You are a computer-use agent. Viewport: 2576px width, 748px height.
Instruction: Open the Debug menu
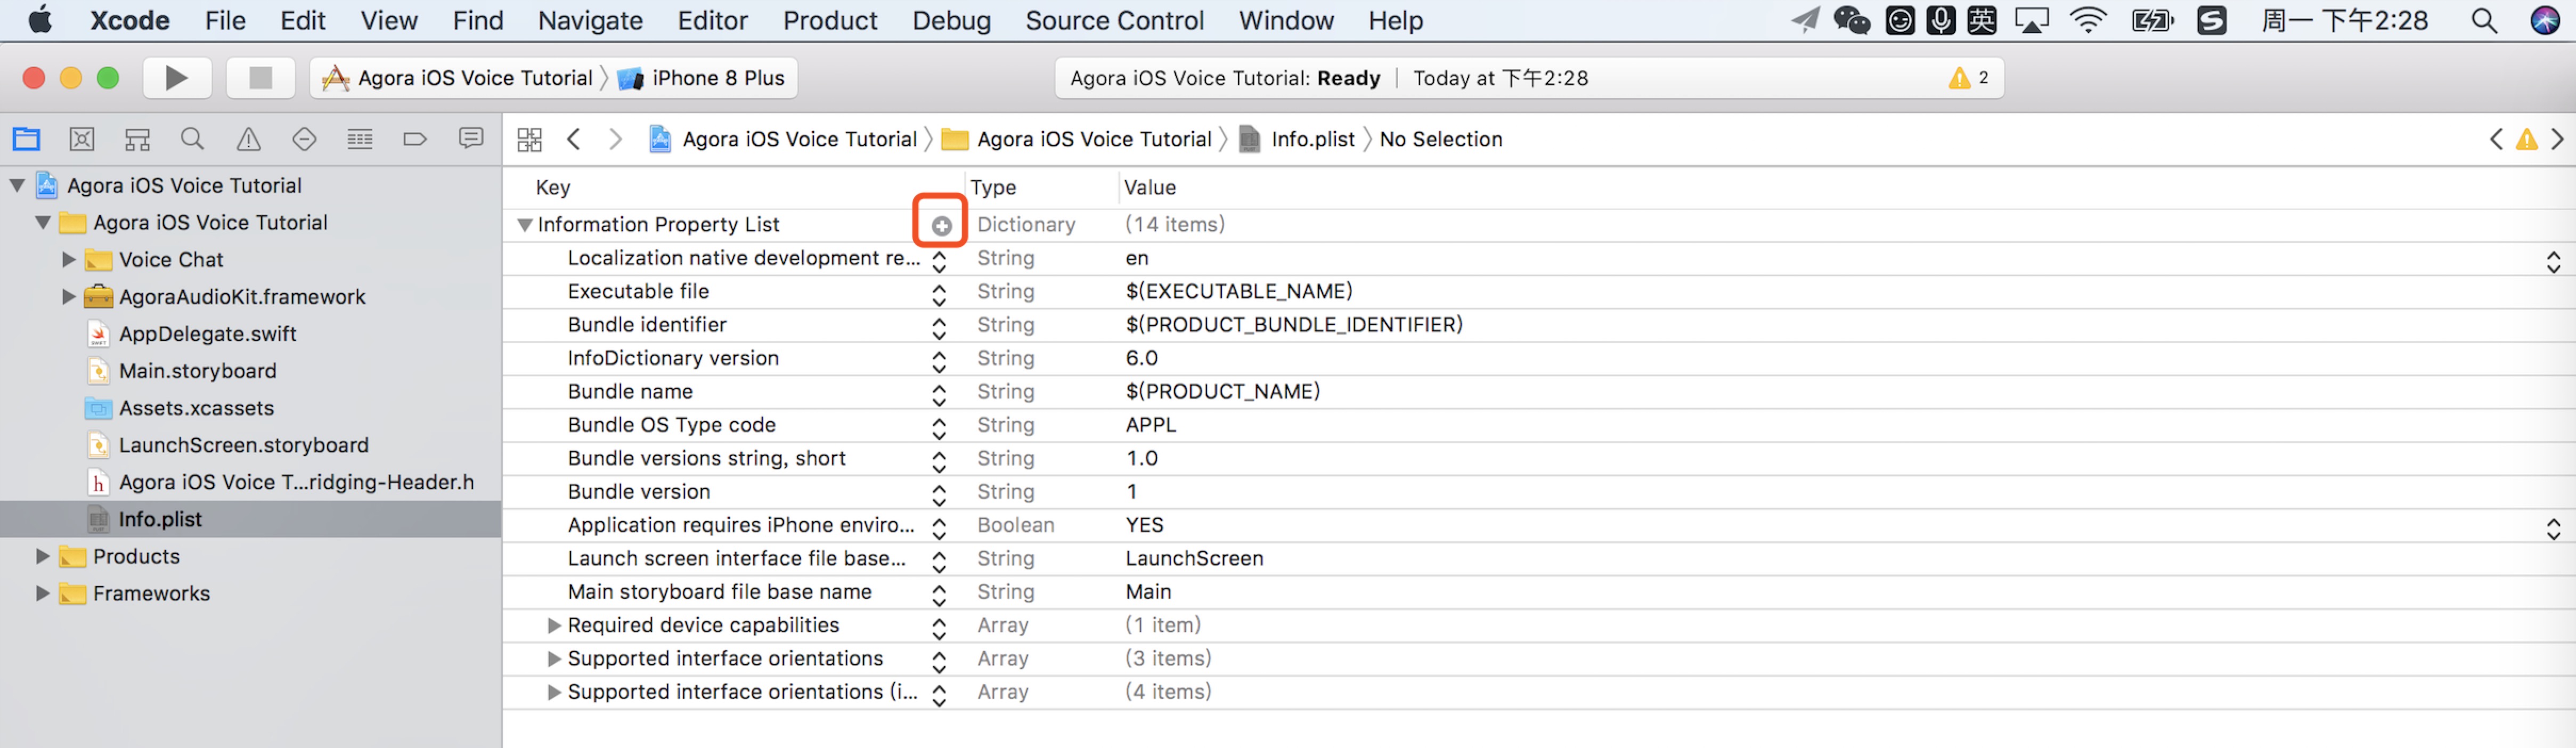(x=951, y=20)
